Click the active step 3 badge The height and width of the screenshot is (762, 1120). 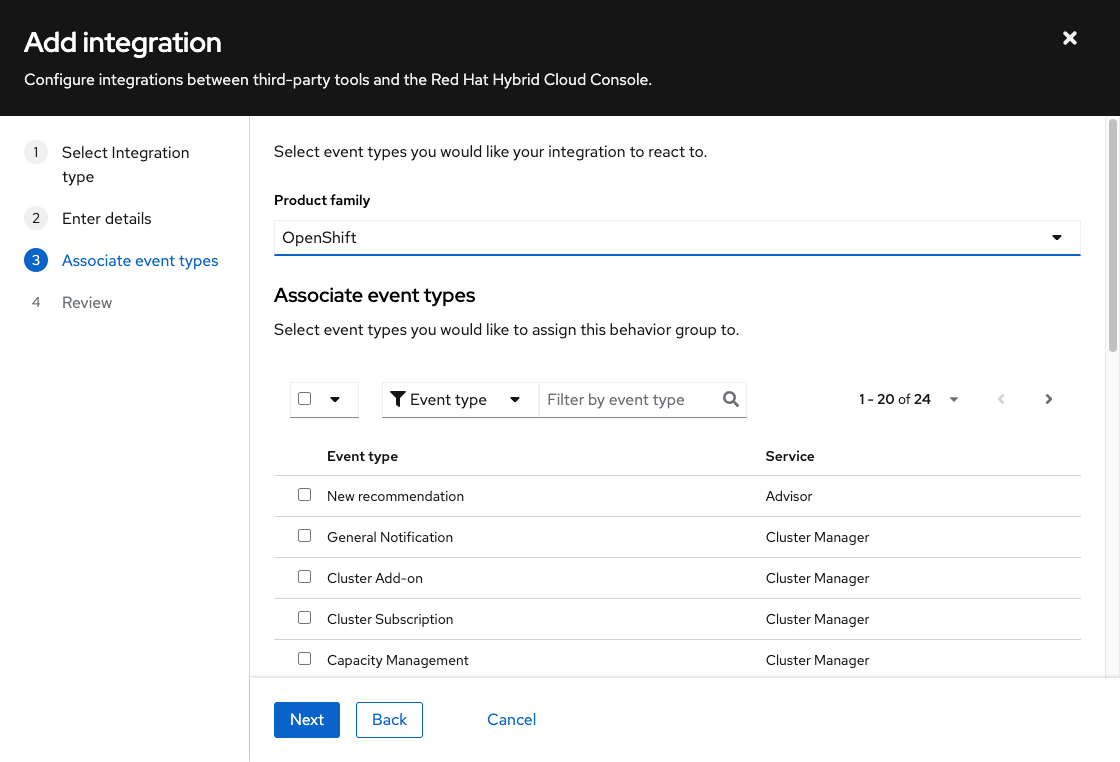pos(36,260)
